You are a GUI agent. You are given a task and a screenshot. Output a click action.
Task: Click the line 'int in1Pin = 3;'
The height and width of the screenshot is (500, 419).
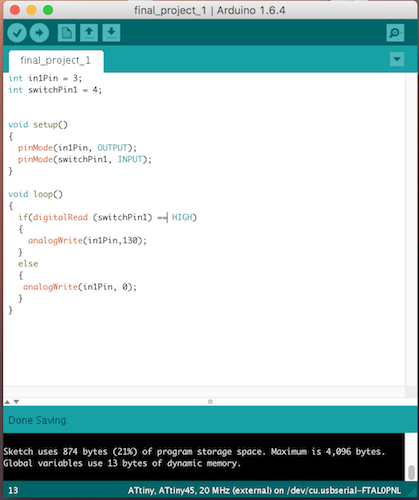pyautogui.click(x=45, y=78)
